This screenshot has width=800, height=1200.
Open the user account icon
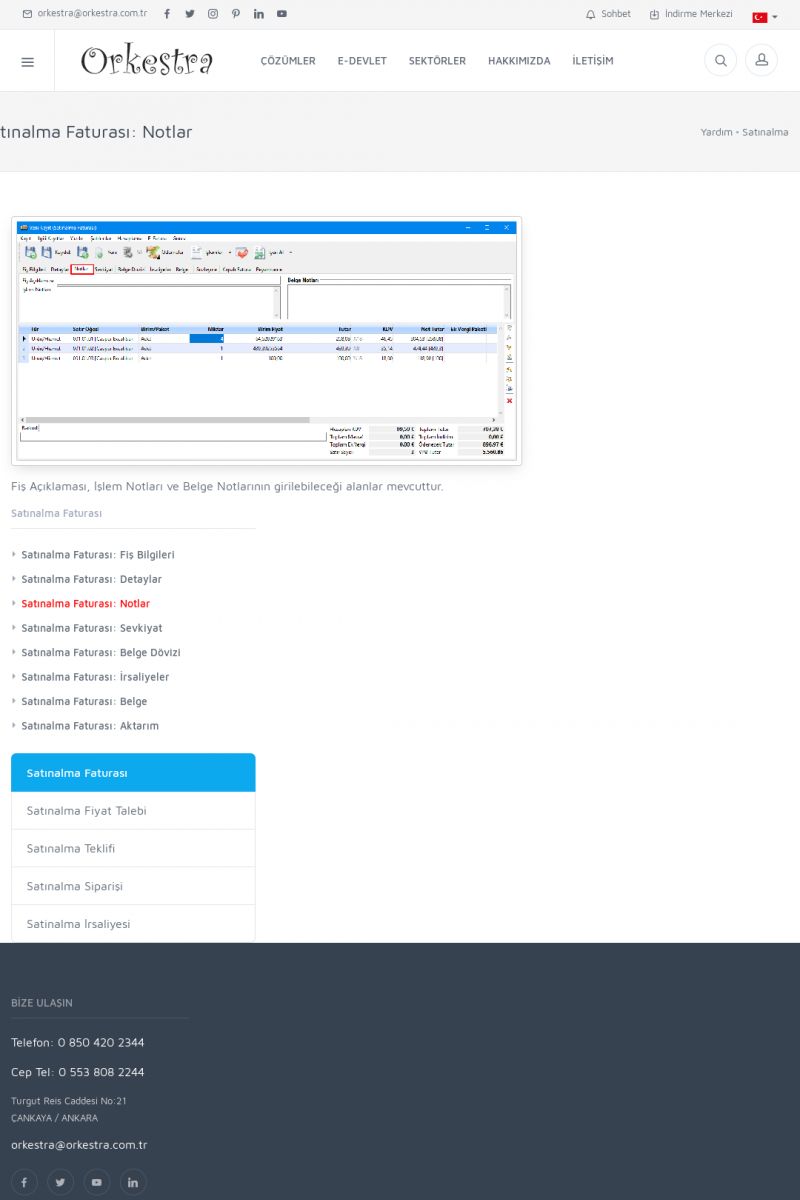761,61
